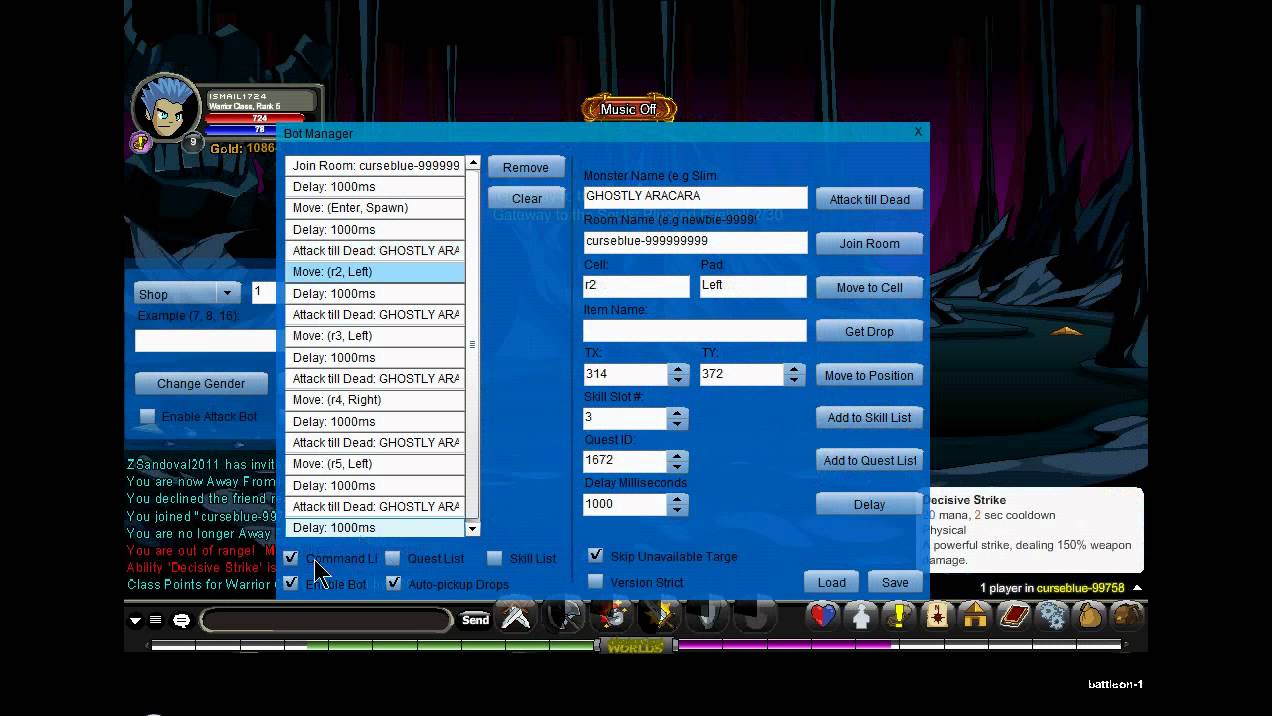
Task: Open the character silhouette icon
Action: [861, 617]
